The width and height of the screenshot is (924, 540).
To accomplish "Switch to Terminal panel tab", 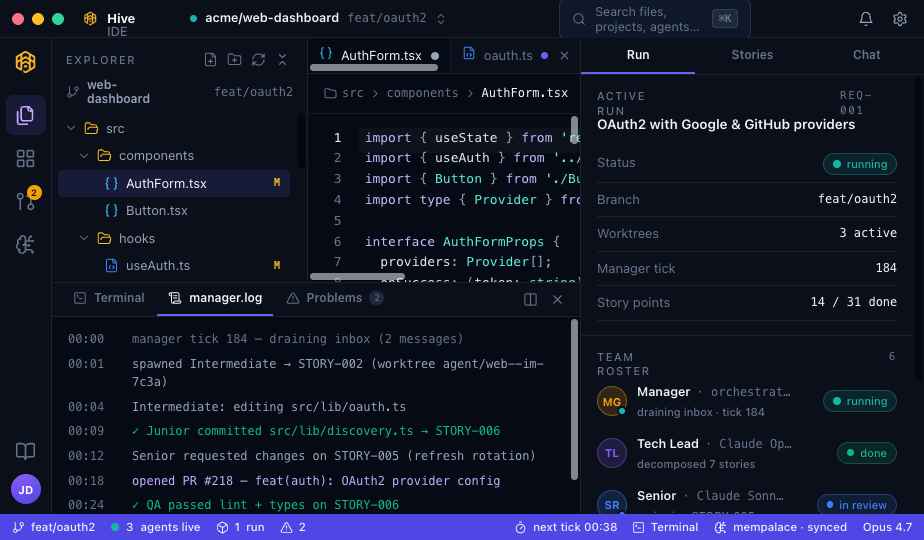I will pos(109,298).
